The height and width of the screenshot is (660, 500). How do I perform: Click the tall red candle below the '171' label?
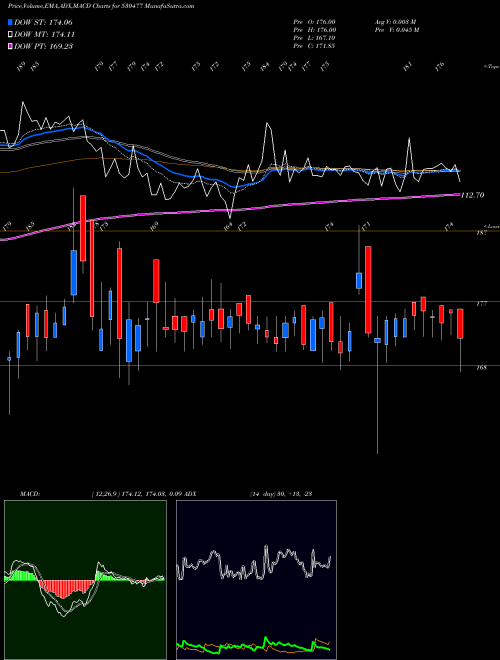tap(368, 290)
